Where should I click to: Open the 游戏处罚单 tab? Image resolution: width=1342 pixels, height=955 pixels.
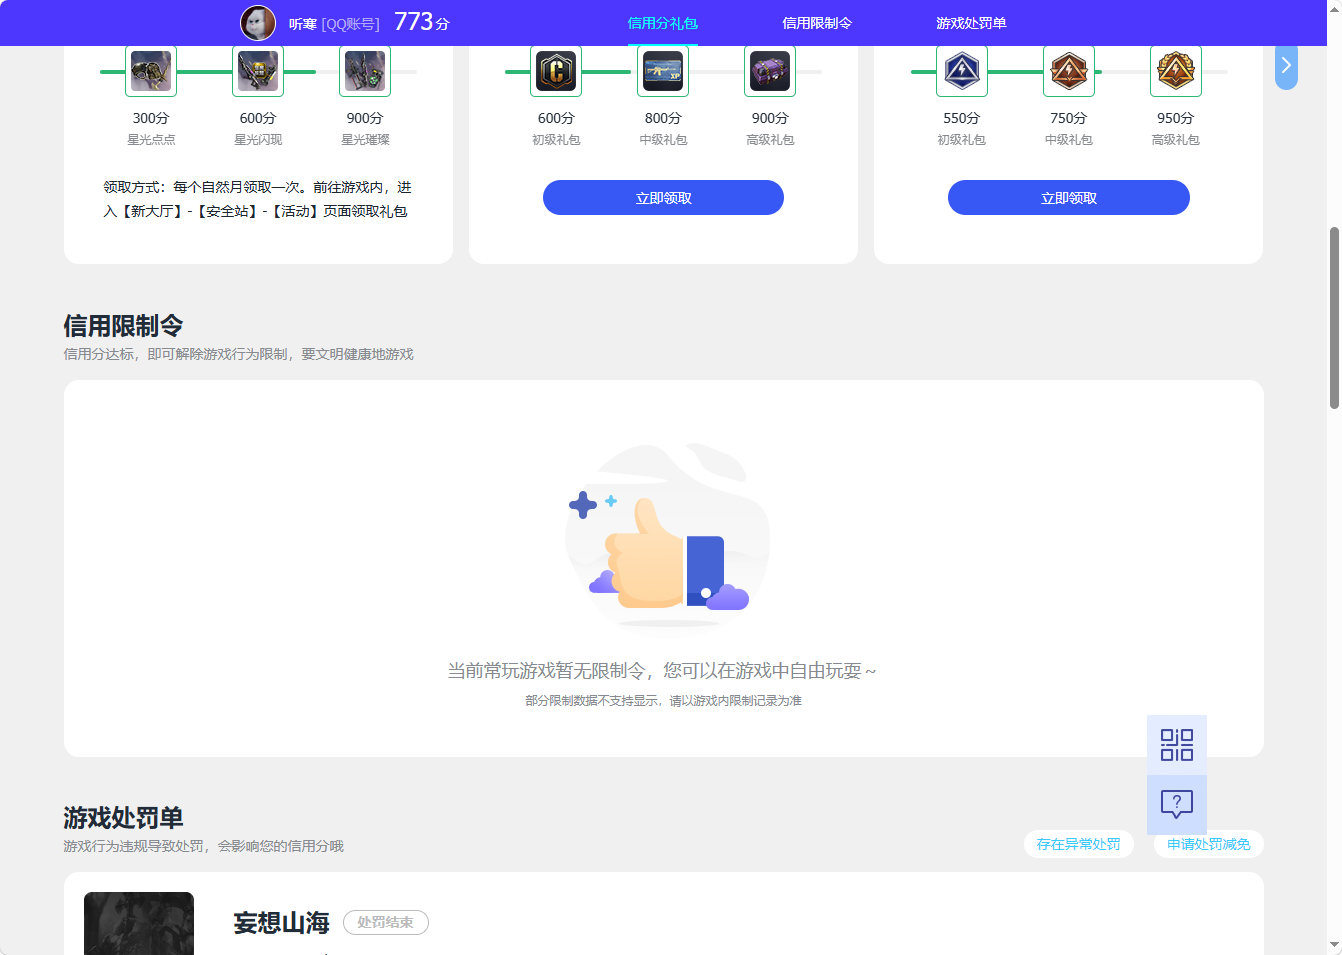point(971,23)
